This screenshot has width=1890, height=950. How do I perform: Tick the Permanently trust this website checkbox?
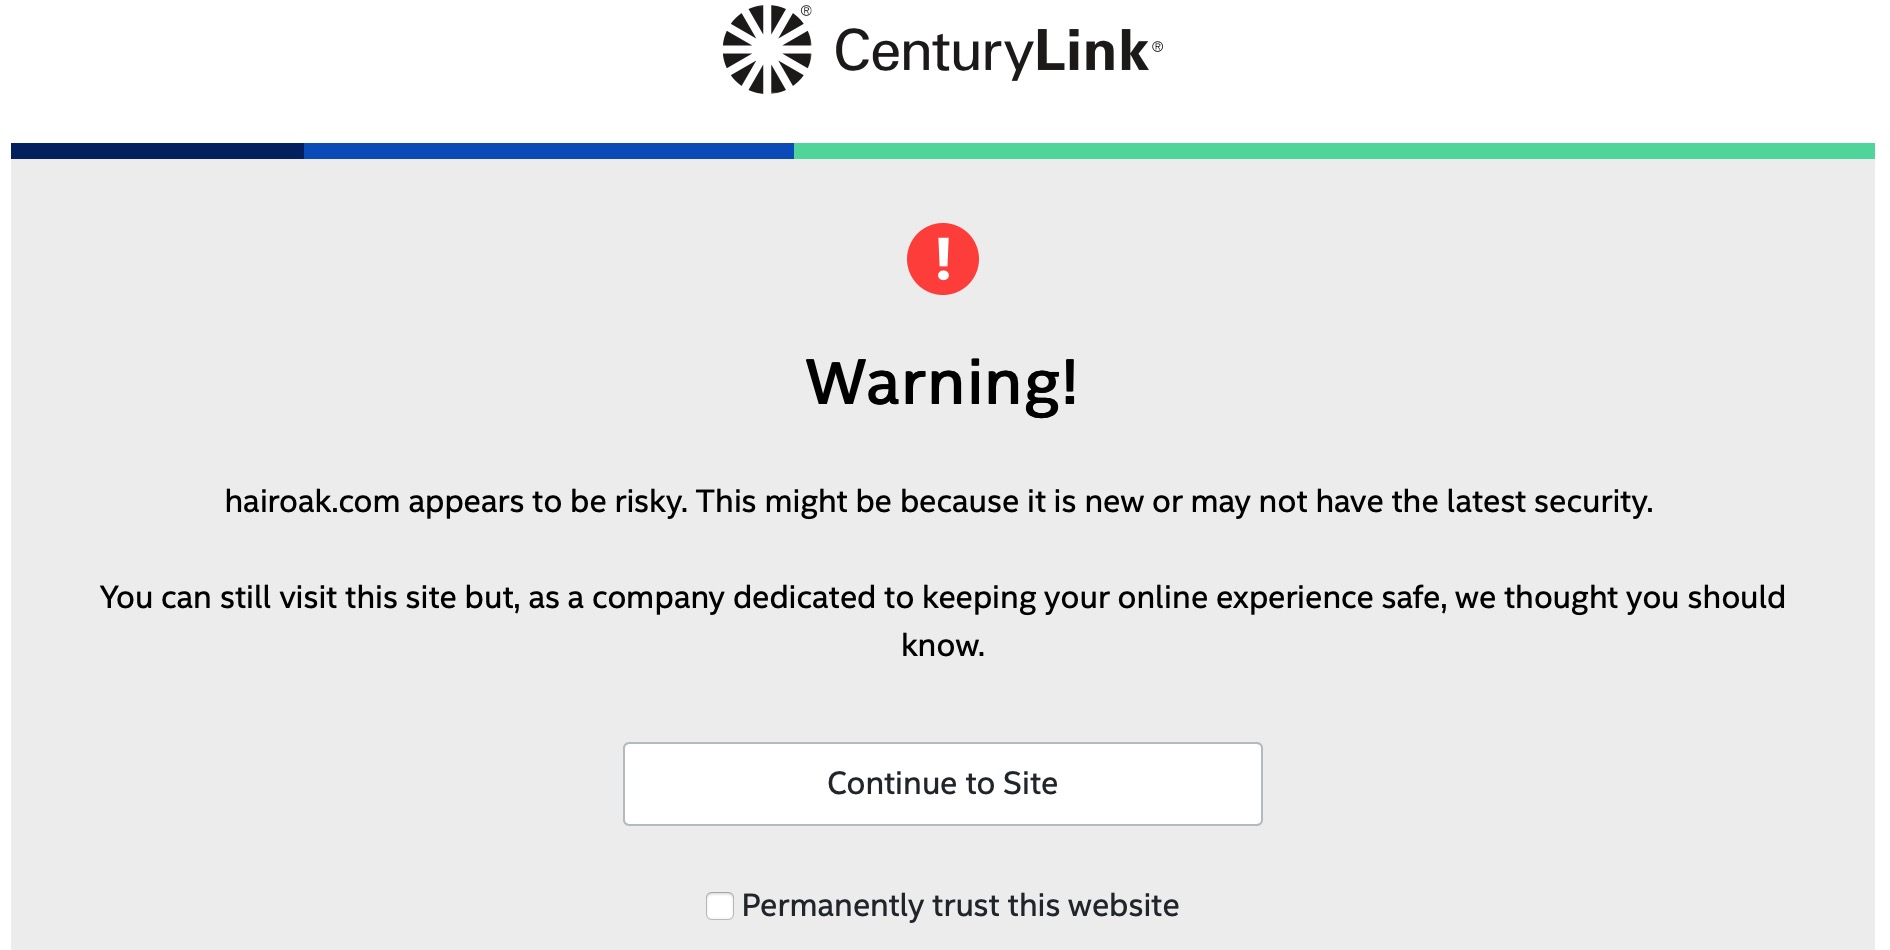tap(720, 906)
